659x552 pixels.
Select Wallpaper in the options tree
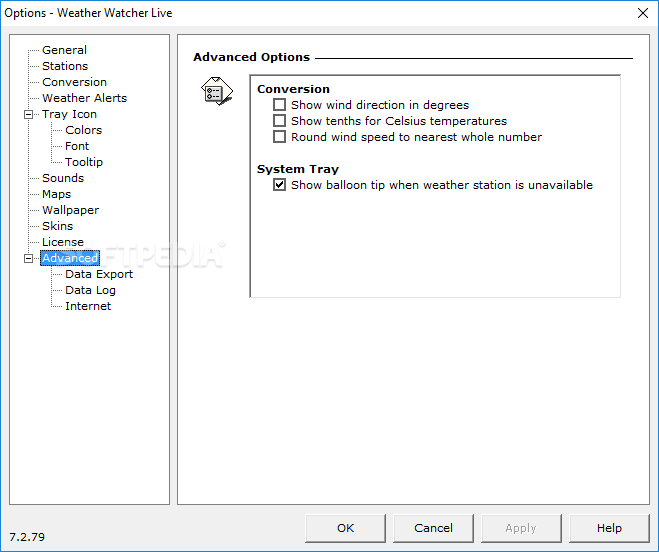coord(71,210)
